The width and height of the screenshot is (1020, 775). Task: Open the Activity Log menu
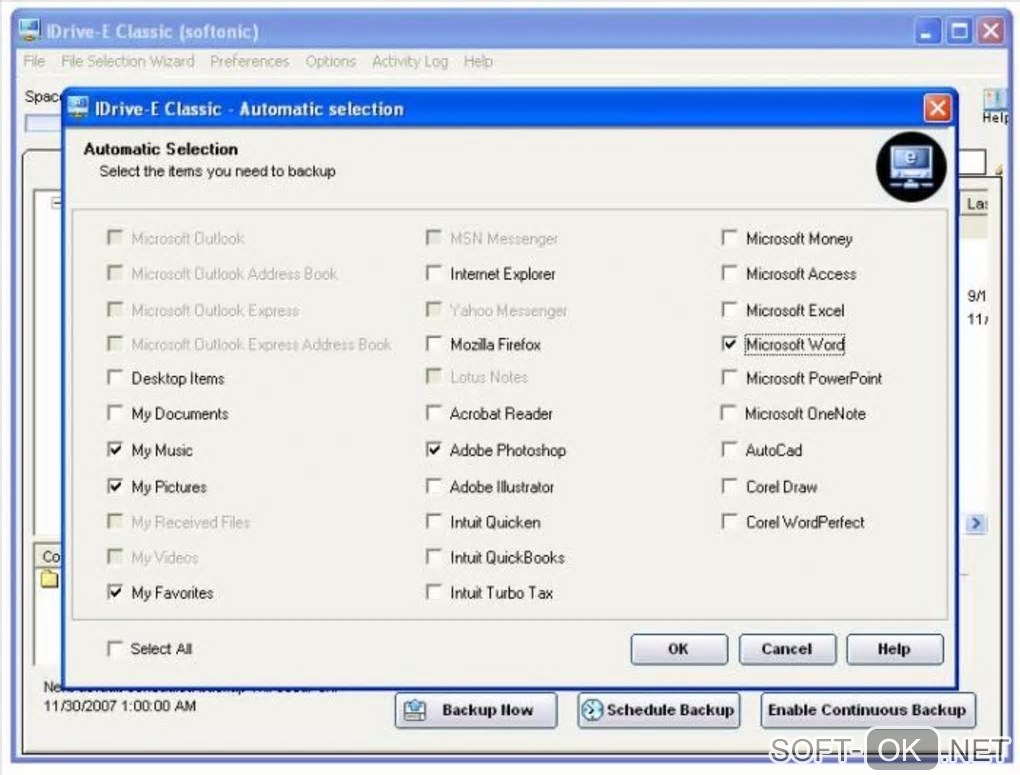tap(410, 61)
